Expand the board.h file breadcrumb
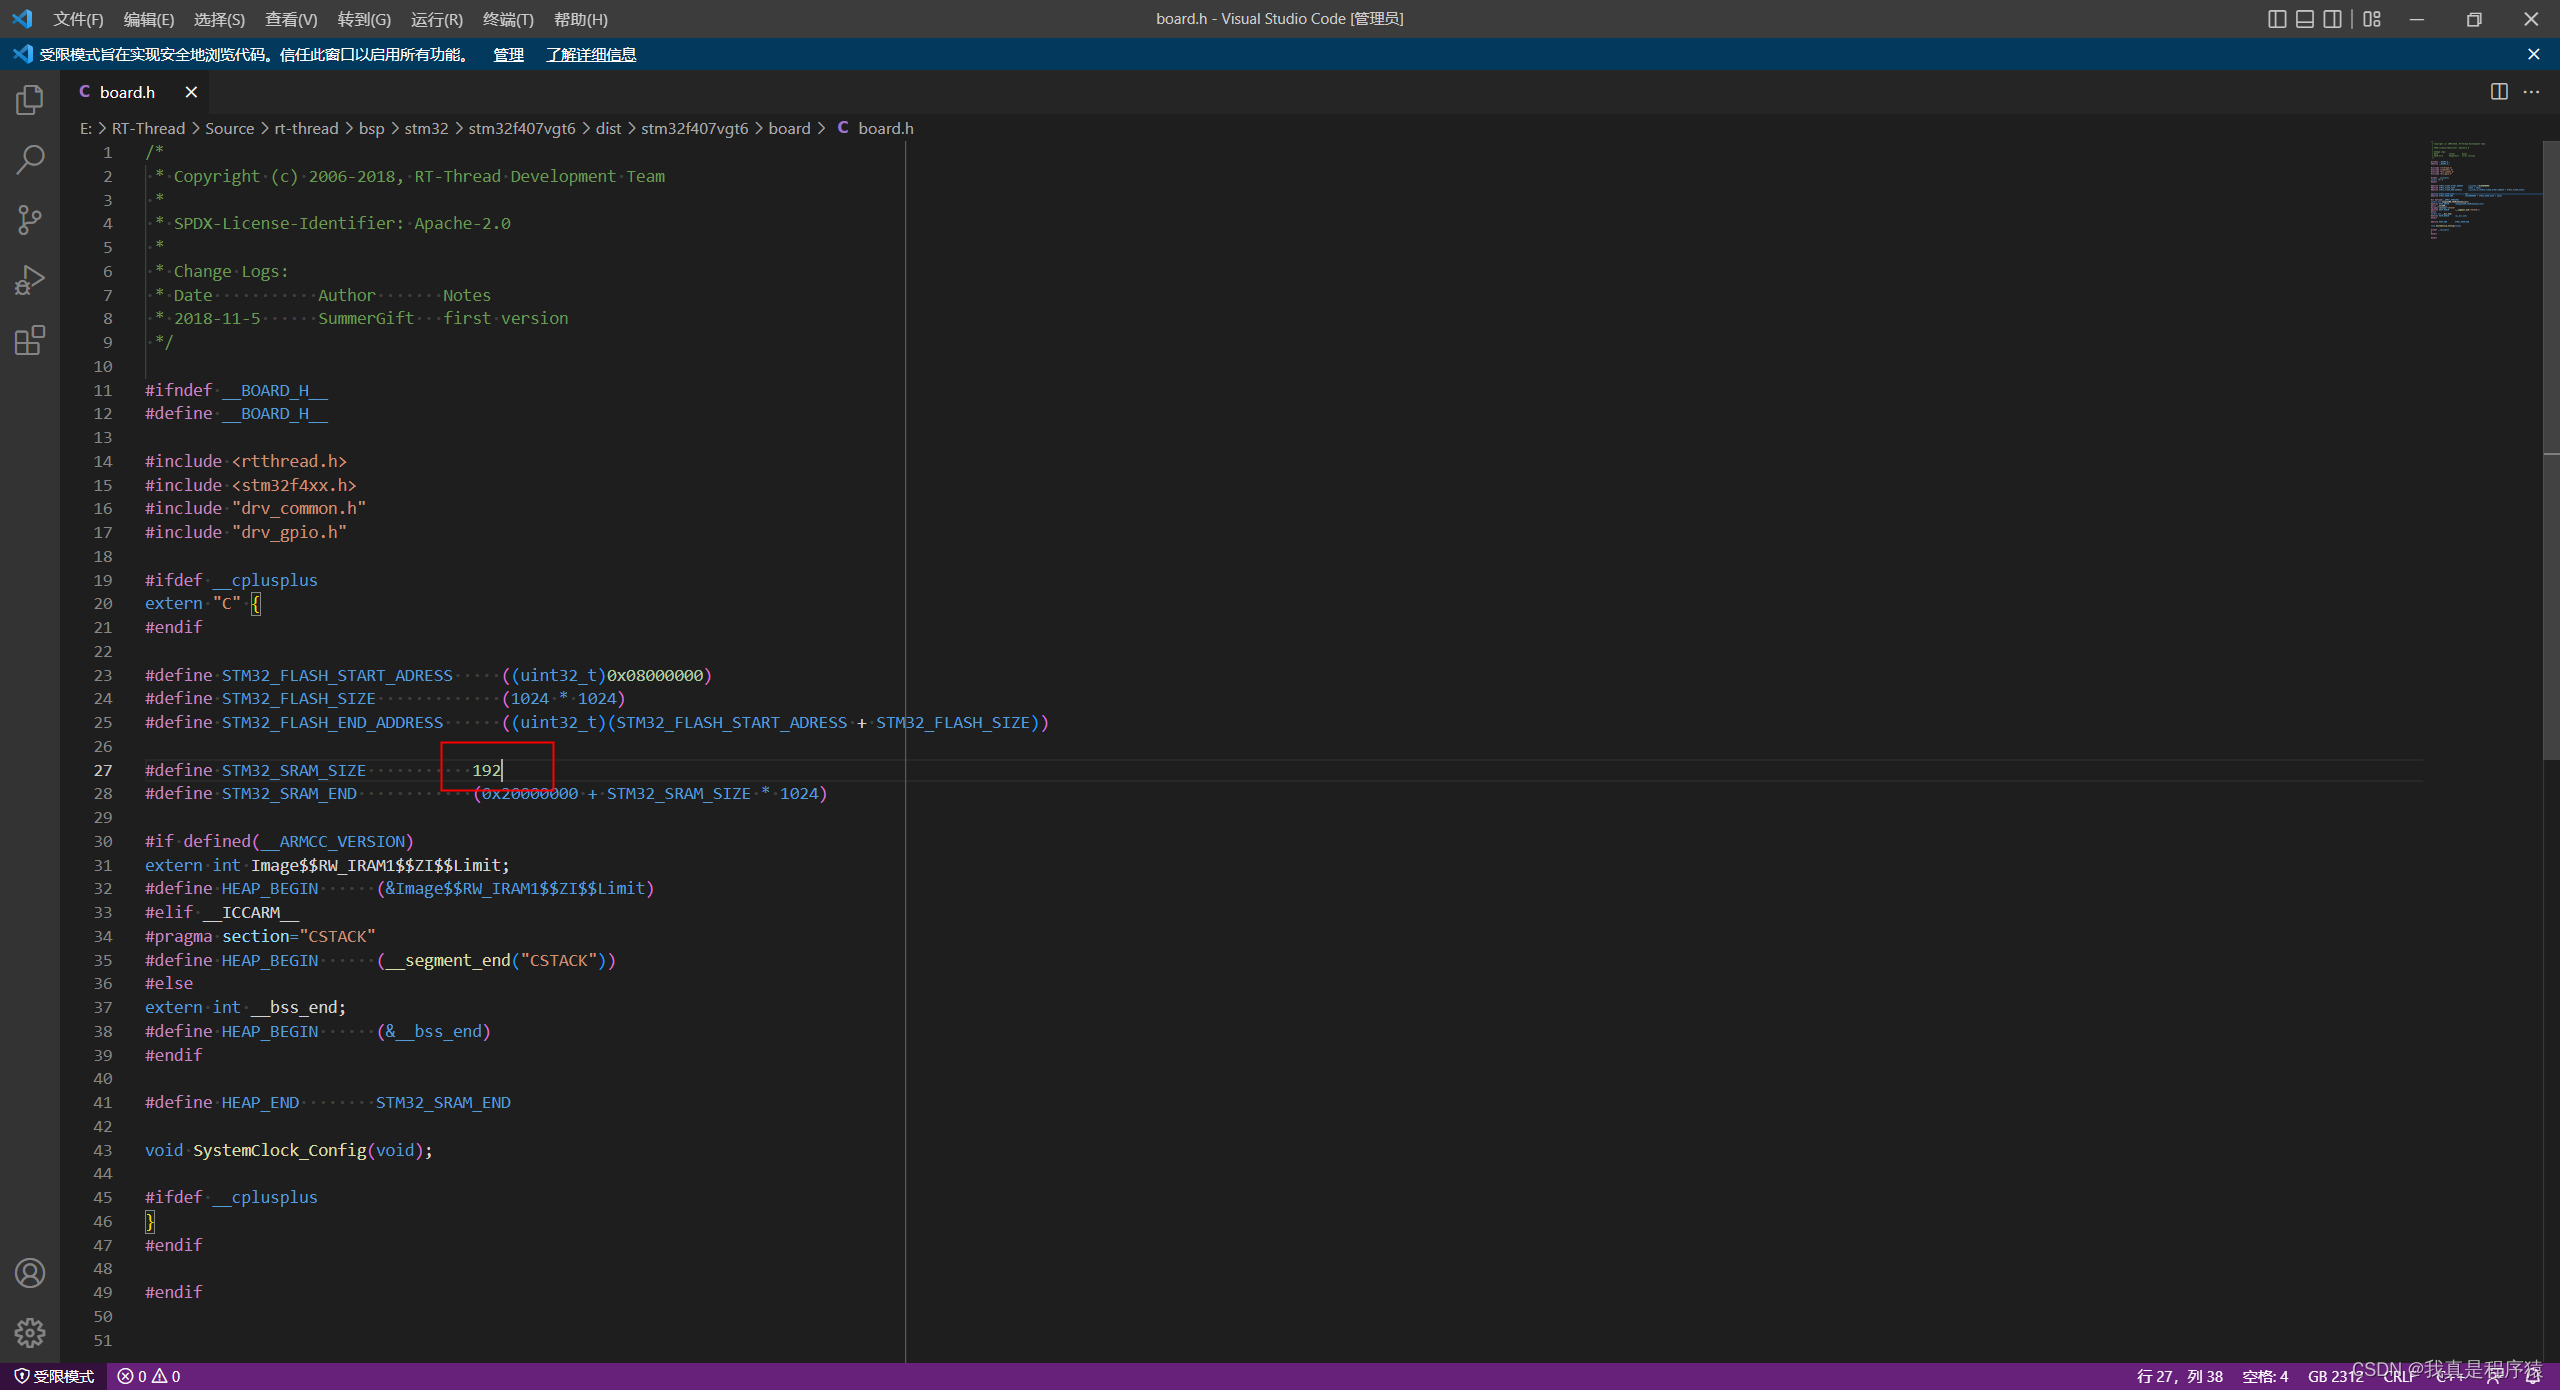2560x1390 pixels. pyautogui.click(x=876, y=128)
